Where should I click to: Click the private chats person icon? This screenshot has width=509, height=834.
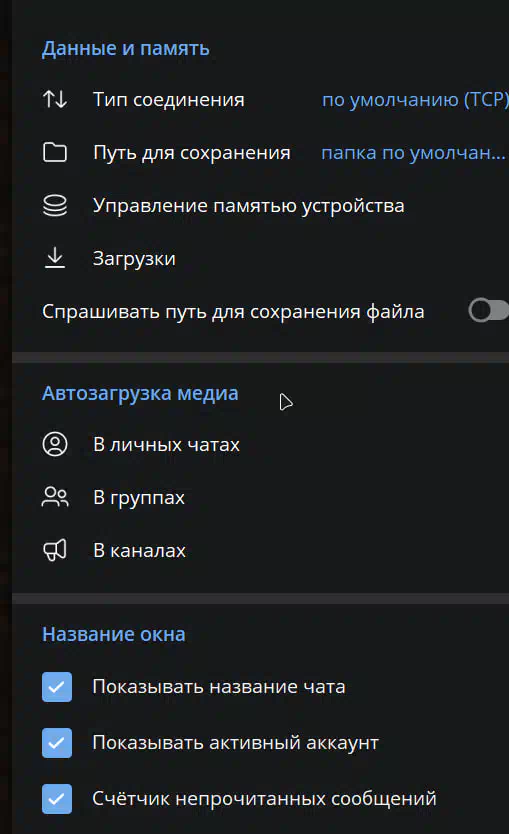point(55,444)
